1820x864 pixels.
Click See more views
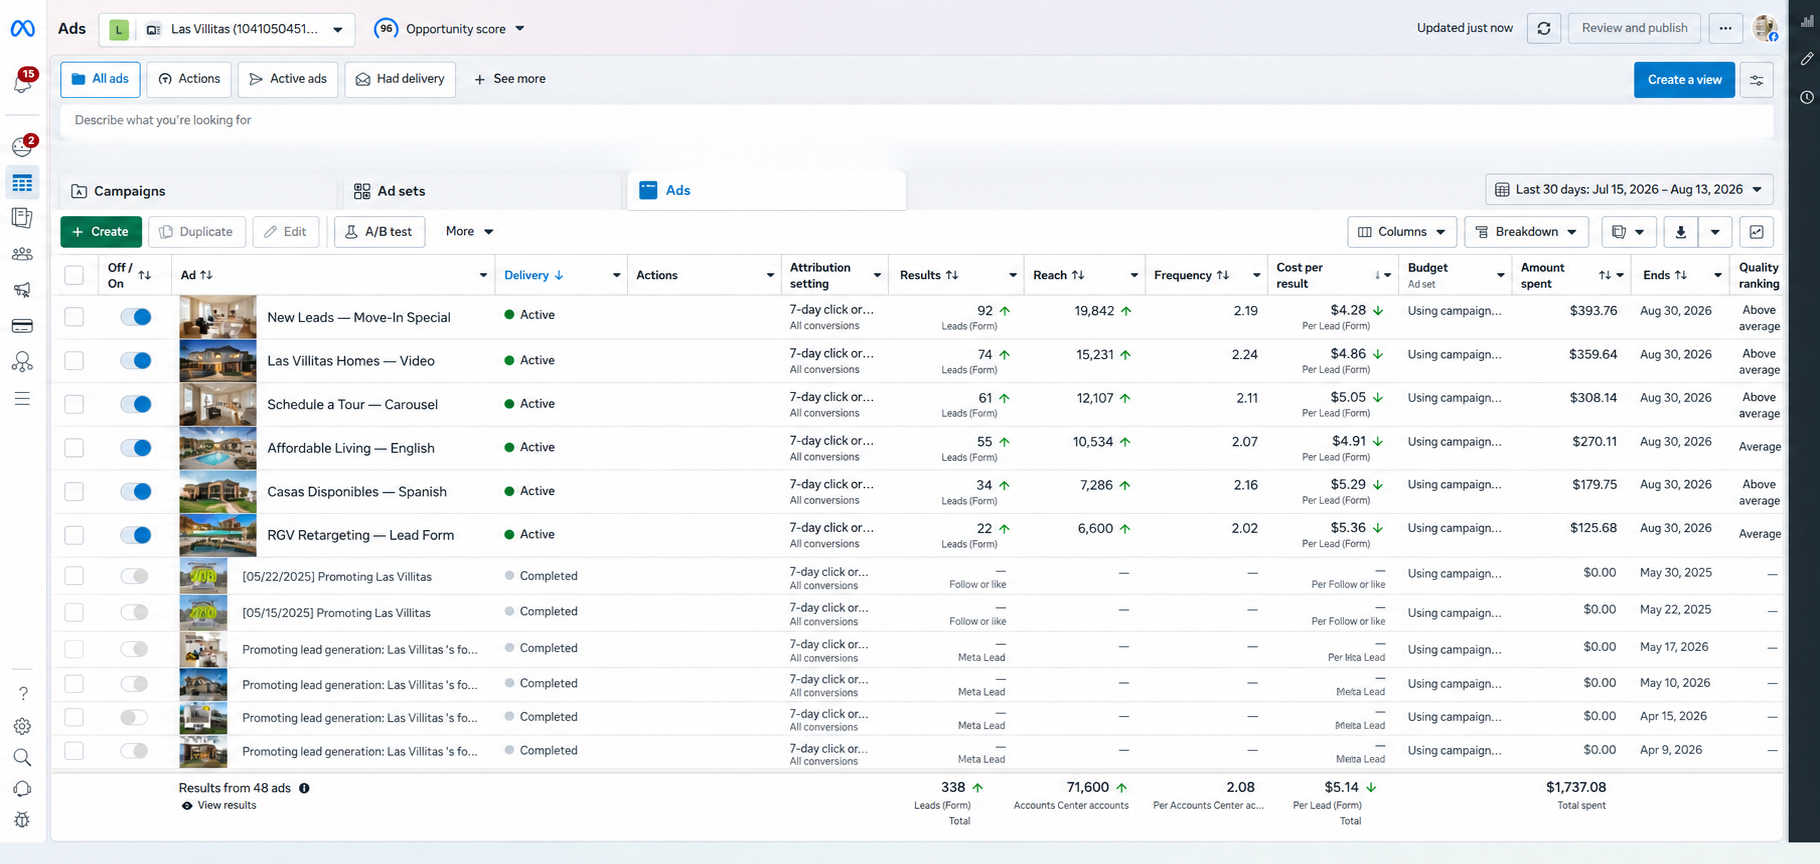pos(510,79)
